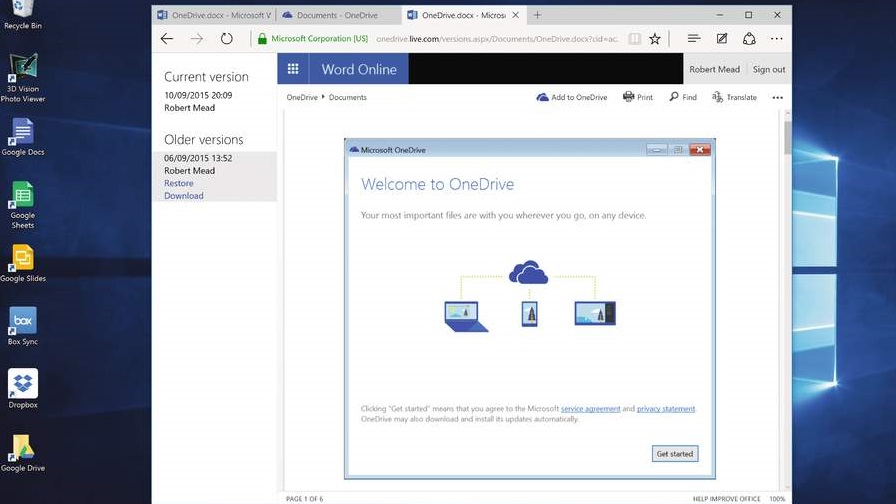
Task: Make a web note with pen icon
Action: [x=722, y=39]
